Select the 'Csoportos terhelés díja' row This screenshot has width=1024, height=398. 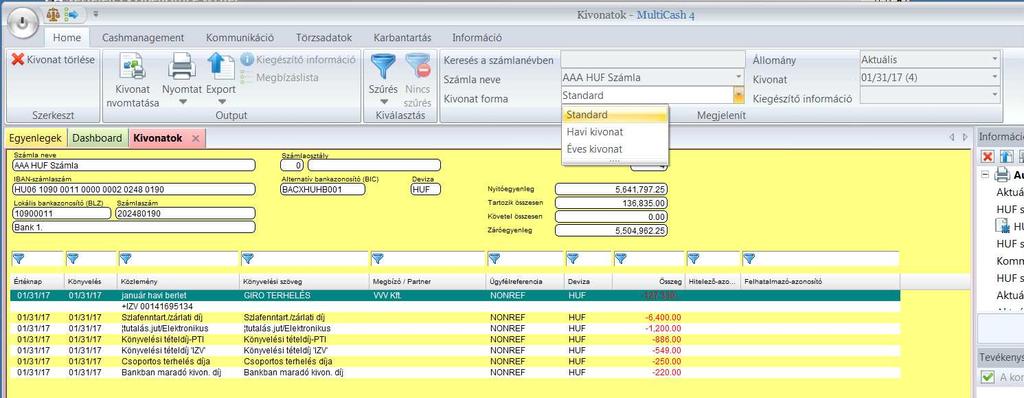[x=455, y=361]
